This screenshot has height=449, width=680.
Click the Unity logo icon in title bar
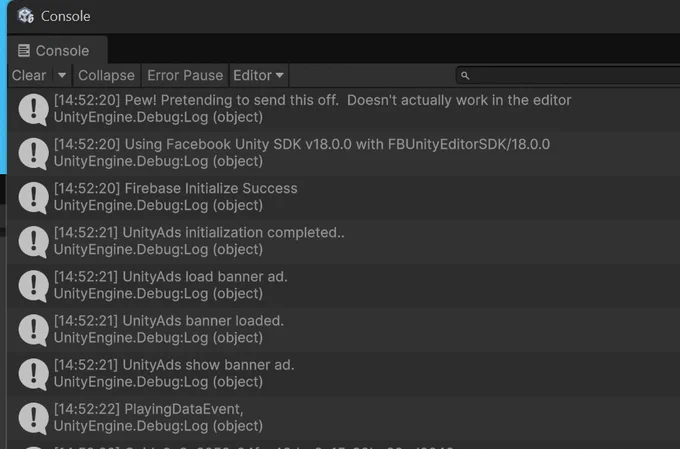(26, 16)
